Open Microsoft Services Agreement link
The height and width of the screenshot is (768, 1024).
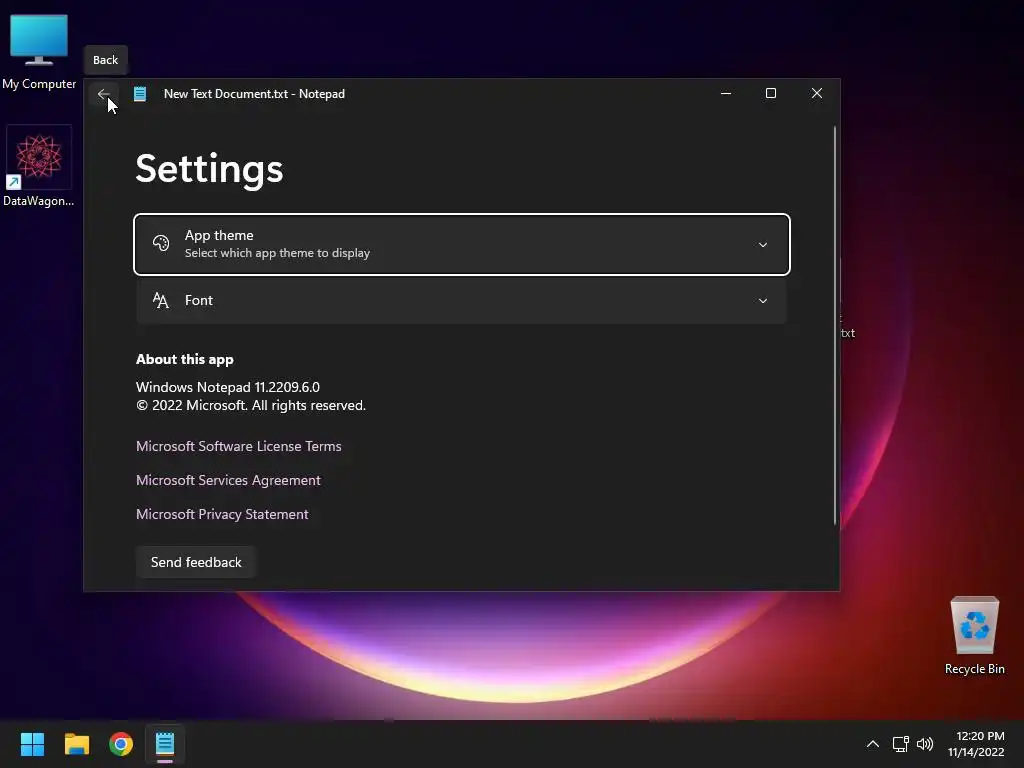[228, 480]
